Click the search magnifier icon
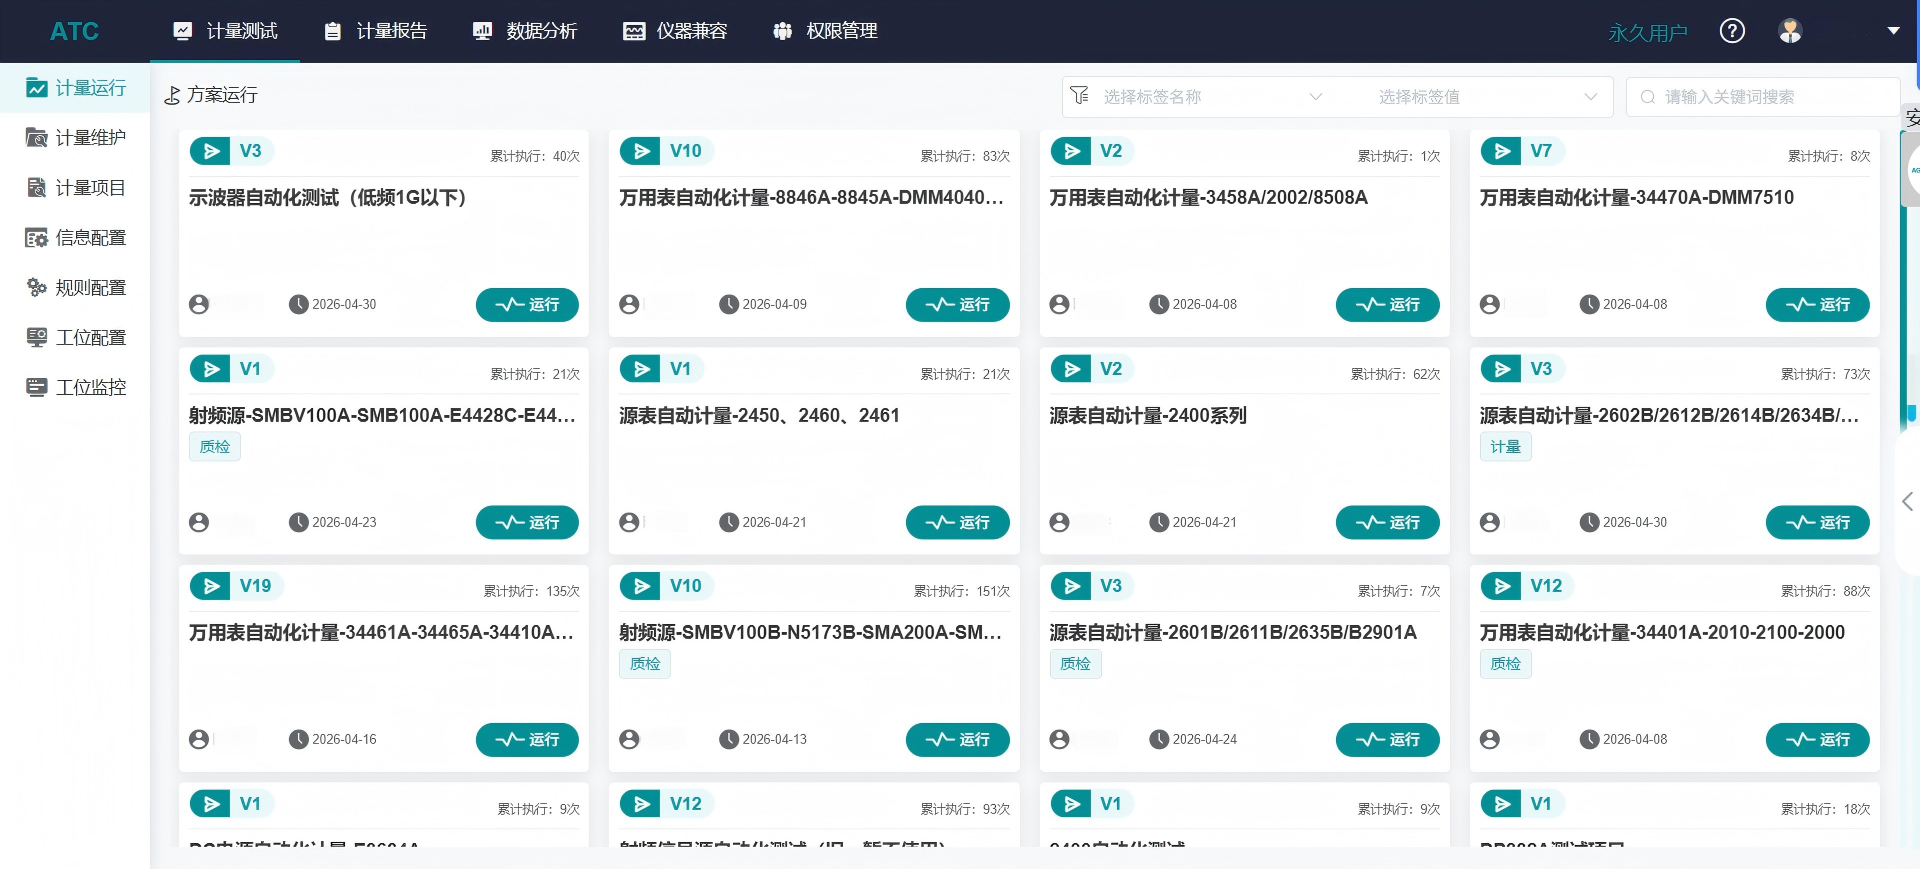1920x869 pixels. [x=1647, y=97]
